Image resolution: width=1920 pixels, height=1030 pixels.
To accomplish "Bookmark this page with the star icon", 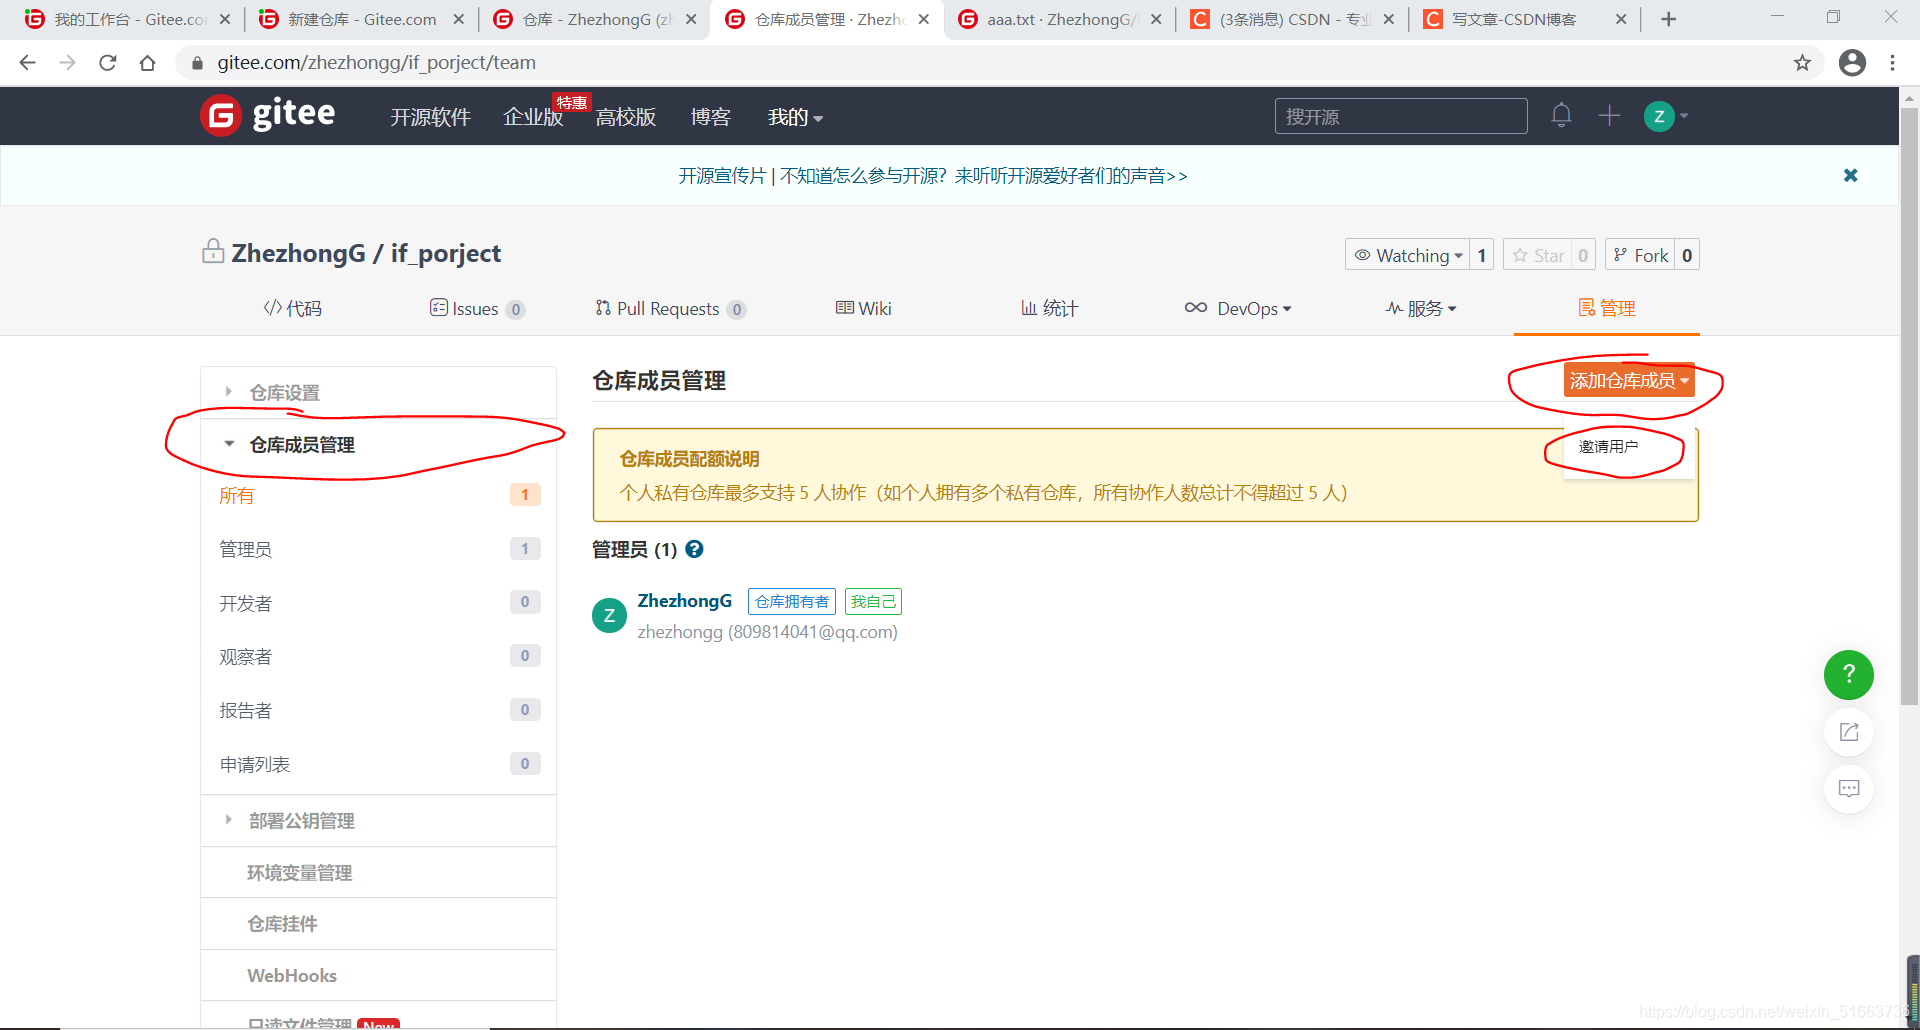I will (1802, 63).
